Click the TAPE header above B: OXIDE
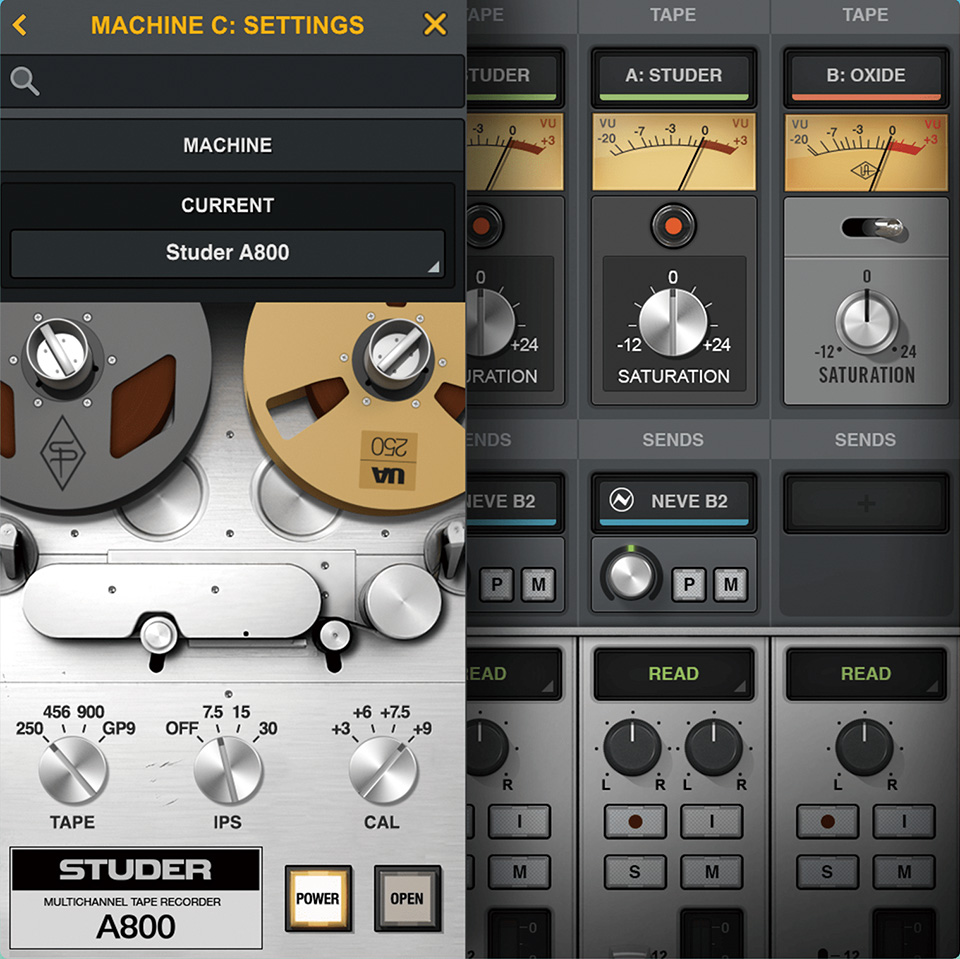Screen dimensions: 960x959 tap(865, 15)
